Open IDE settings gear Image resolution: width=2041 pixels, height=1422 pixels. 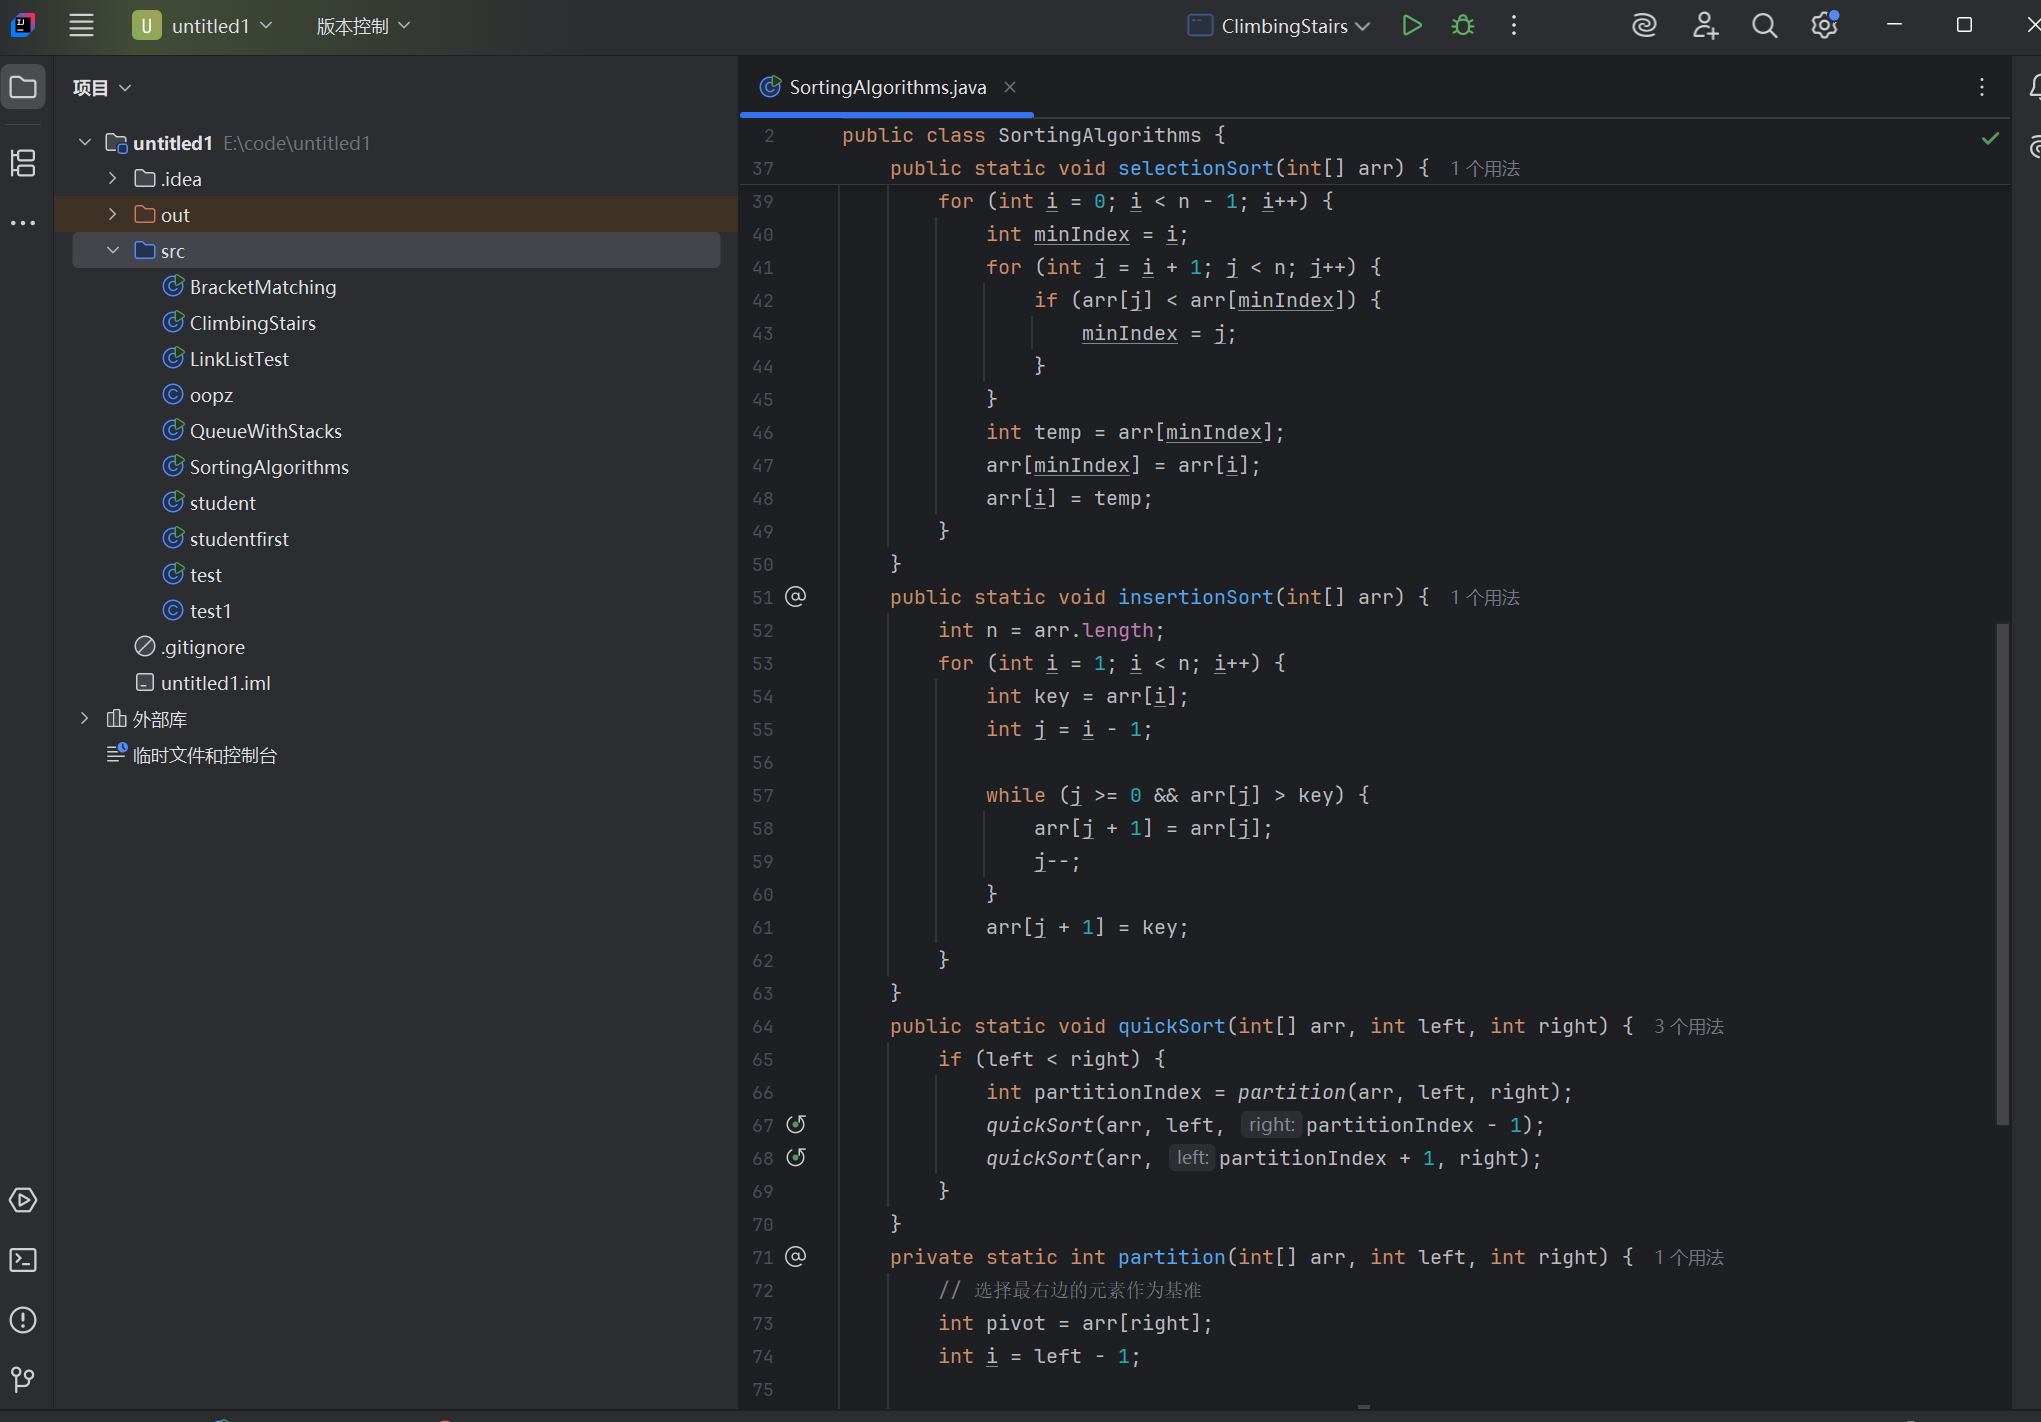(x=1825, y=26)
